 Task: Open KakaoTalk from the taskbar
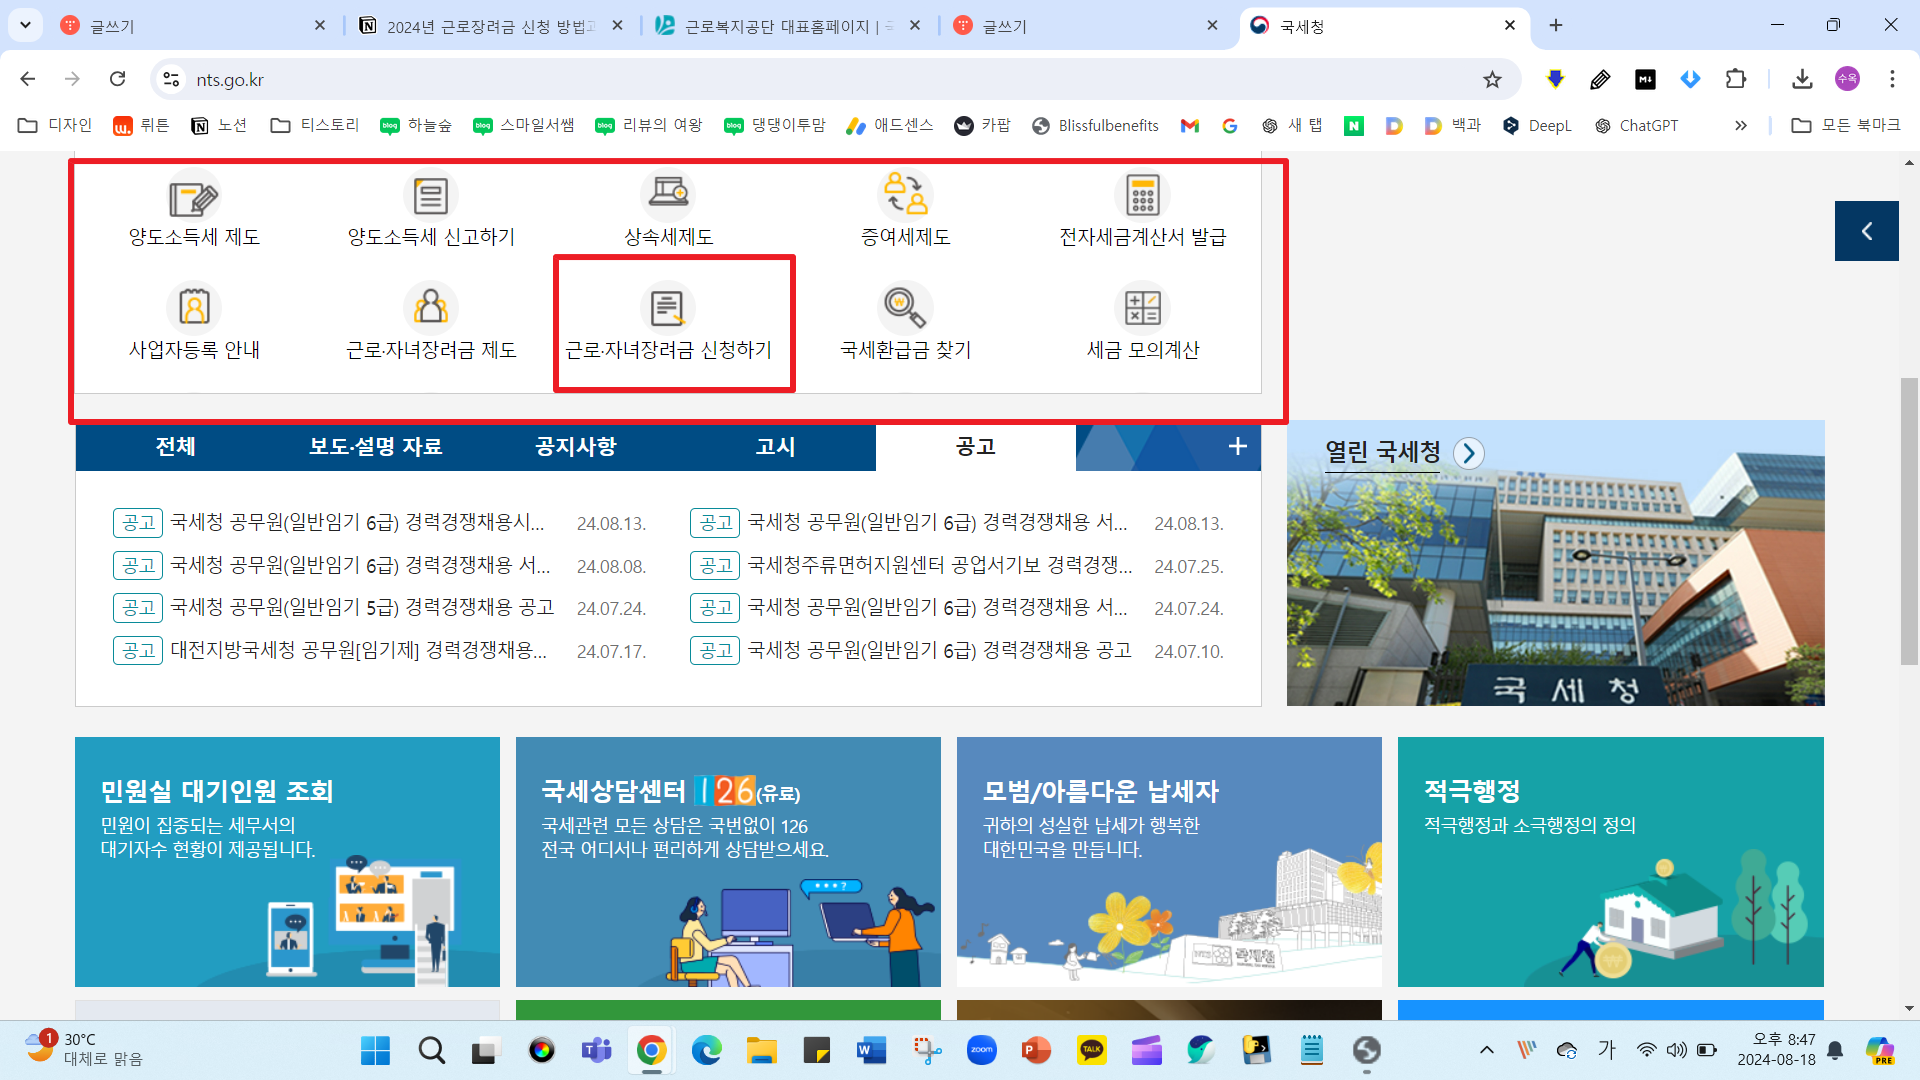click(x=1091, y=1050)
